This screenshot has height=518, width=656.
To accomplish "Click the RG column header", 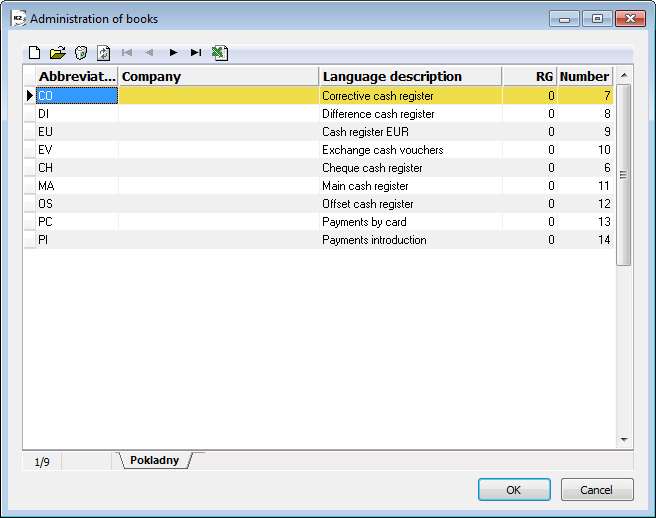I will (530, 76).
